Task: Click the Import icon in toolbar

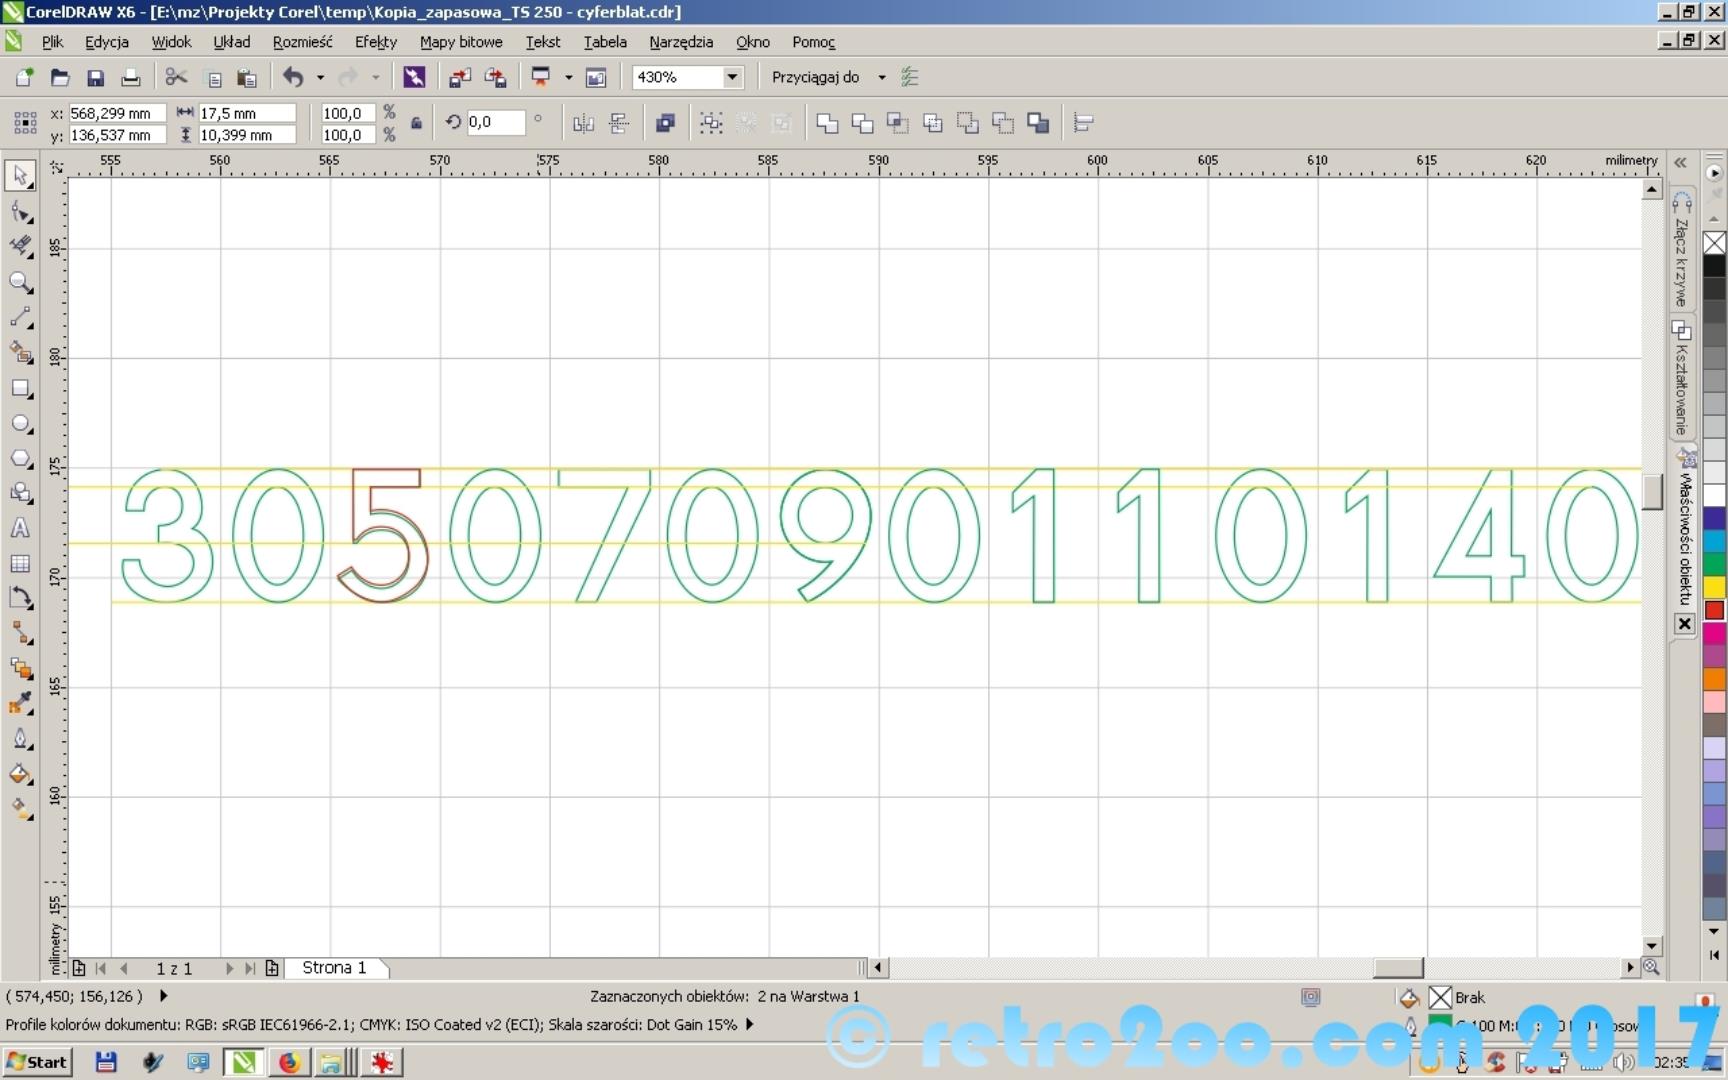Action: [x=460, y=78]
